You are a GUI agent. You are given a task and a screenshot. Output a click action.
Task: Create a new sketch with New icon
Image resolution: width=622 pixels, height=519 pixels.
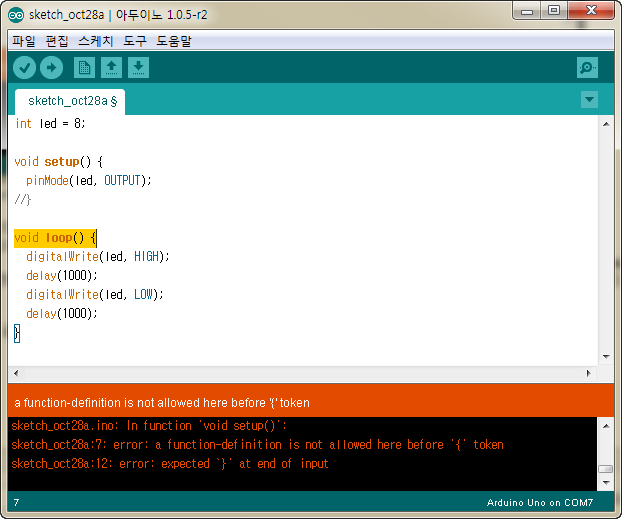click(x=84, y=67)
